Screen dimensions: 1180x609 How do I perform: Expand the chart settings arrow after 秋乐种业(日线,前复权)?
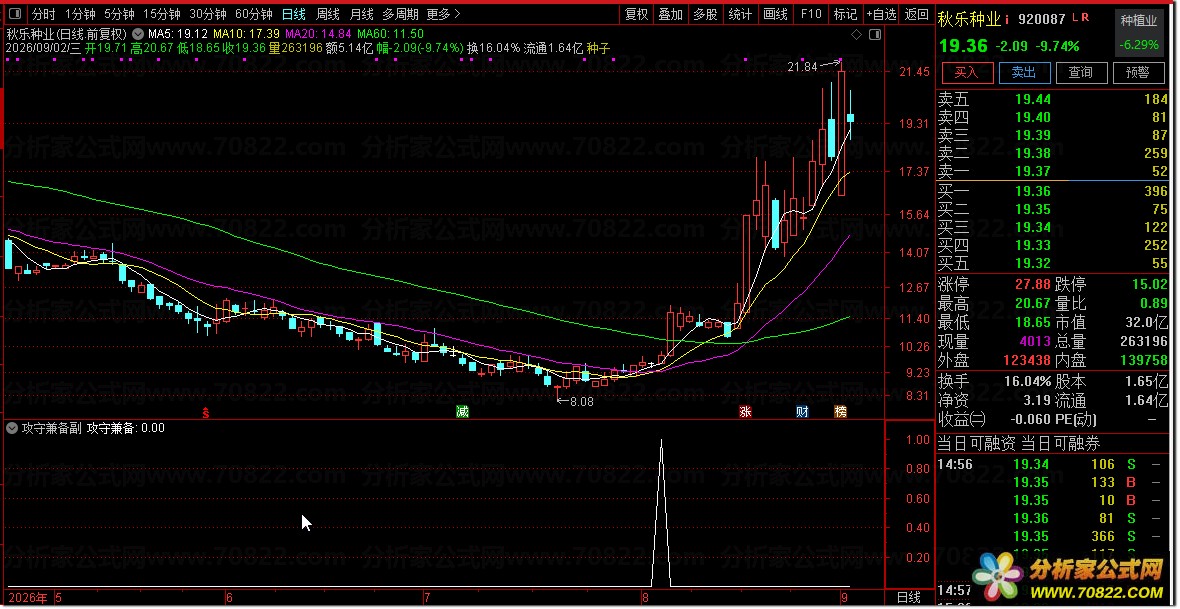pyautogui.click(x=136, y=34)
